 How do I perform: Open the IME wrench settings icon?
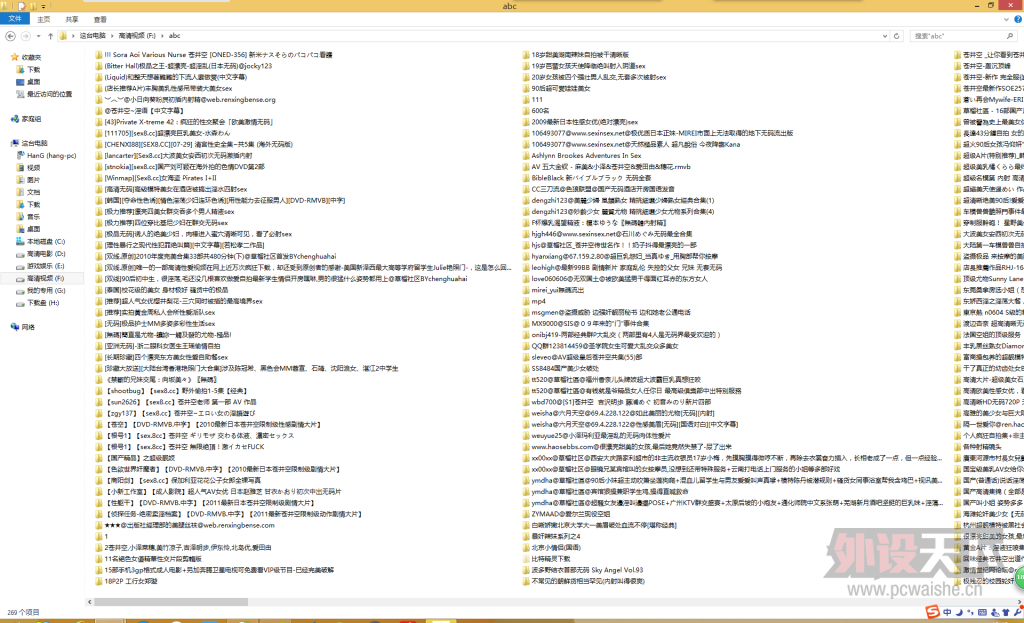pos(1017,613)
